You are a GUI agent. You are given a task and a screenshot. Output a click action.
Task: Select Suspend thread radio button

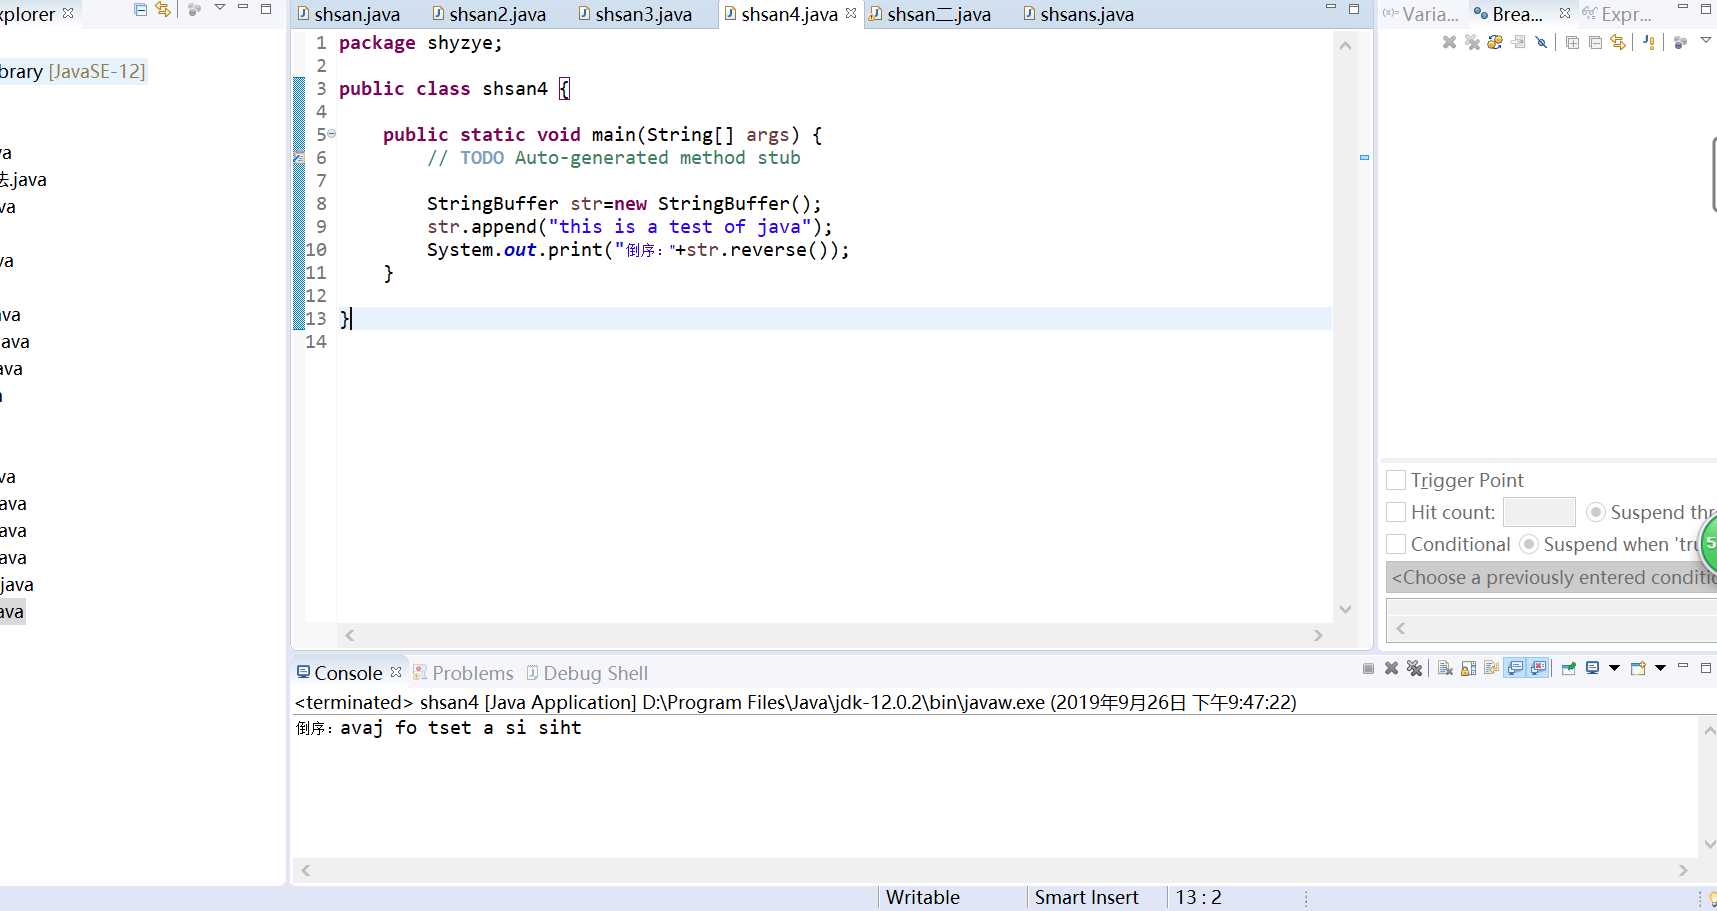[x=1596, y=512]
